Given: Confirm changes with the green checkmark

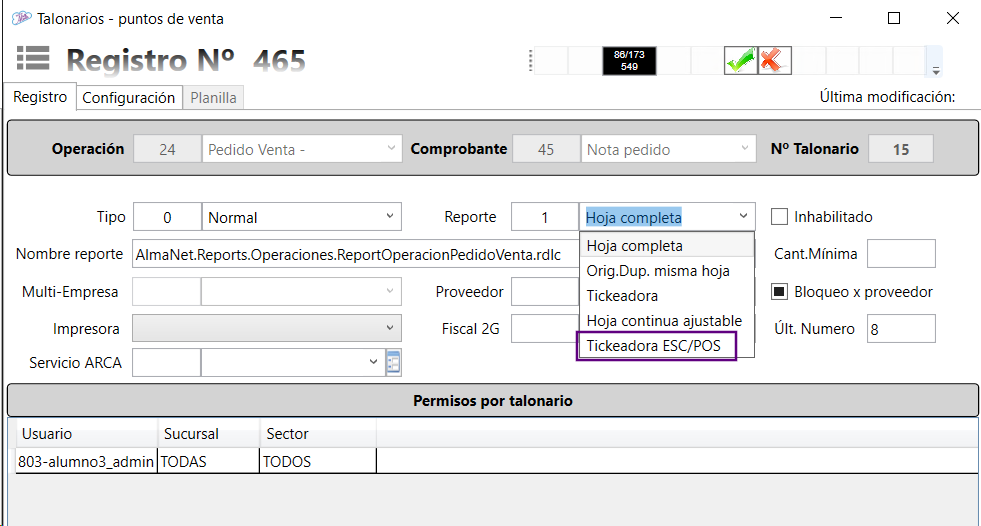Looking at the screenshot, I should pos(740,61).
